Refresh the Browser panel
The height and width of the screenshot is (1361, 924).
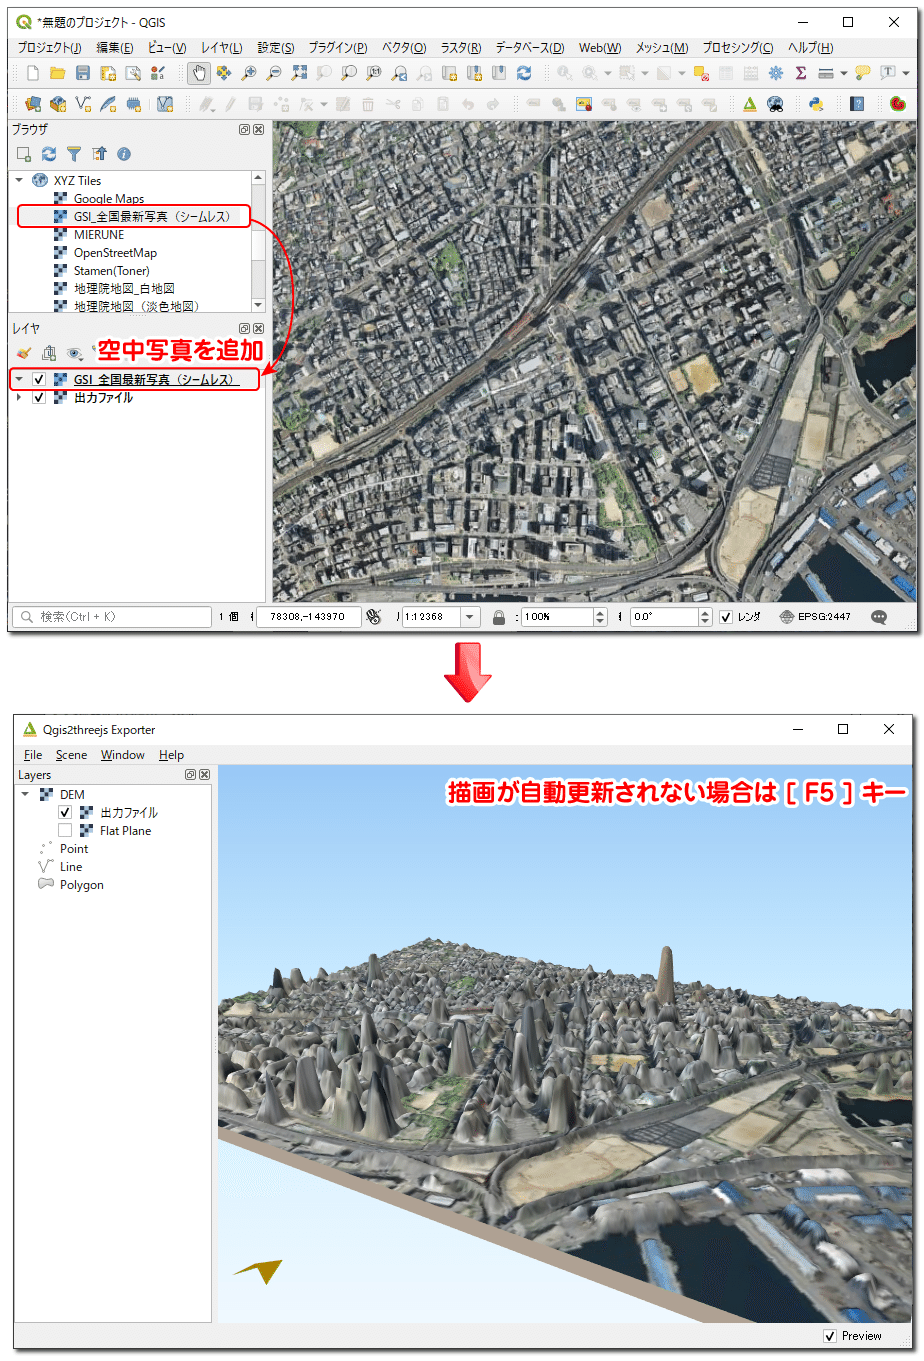(49, 154)
